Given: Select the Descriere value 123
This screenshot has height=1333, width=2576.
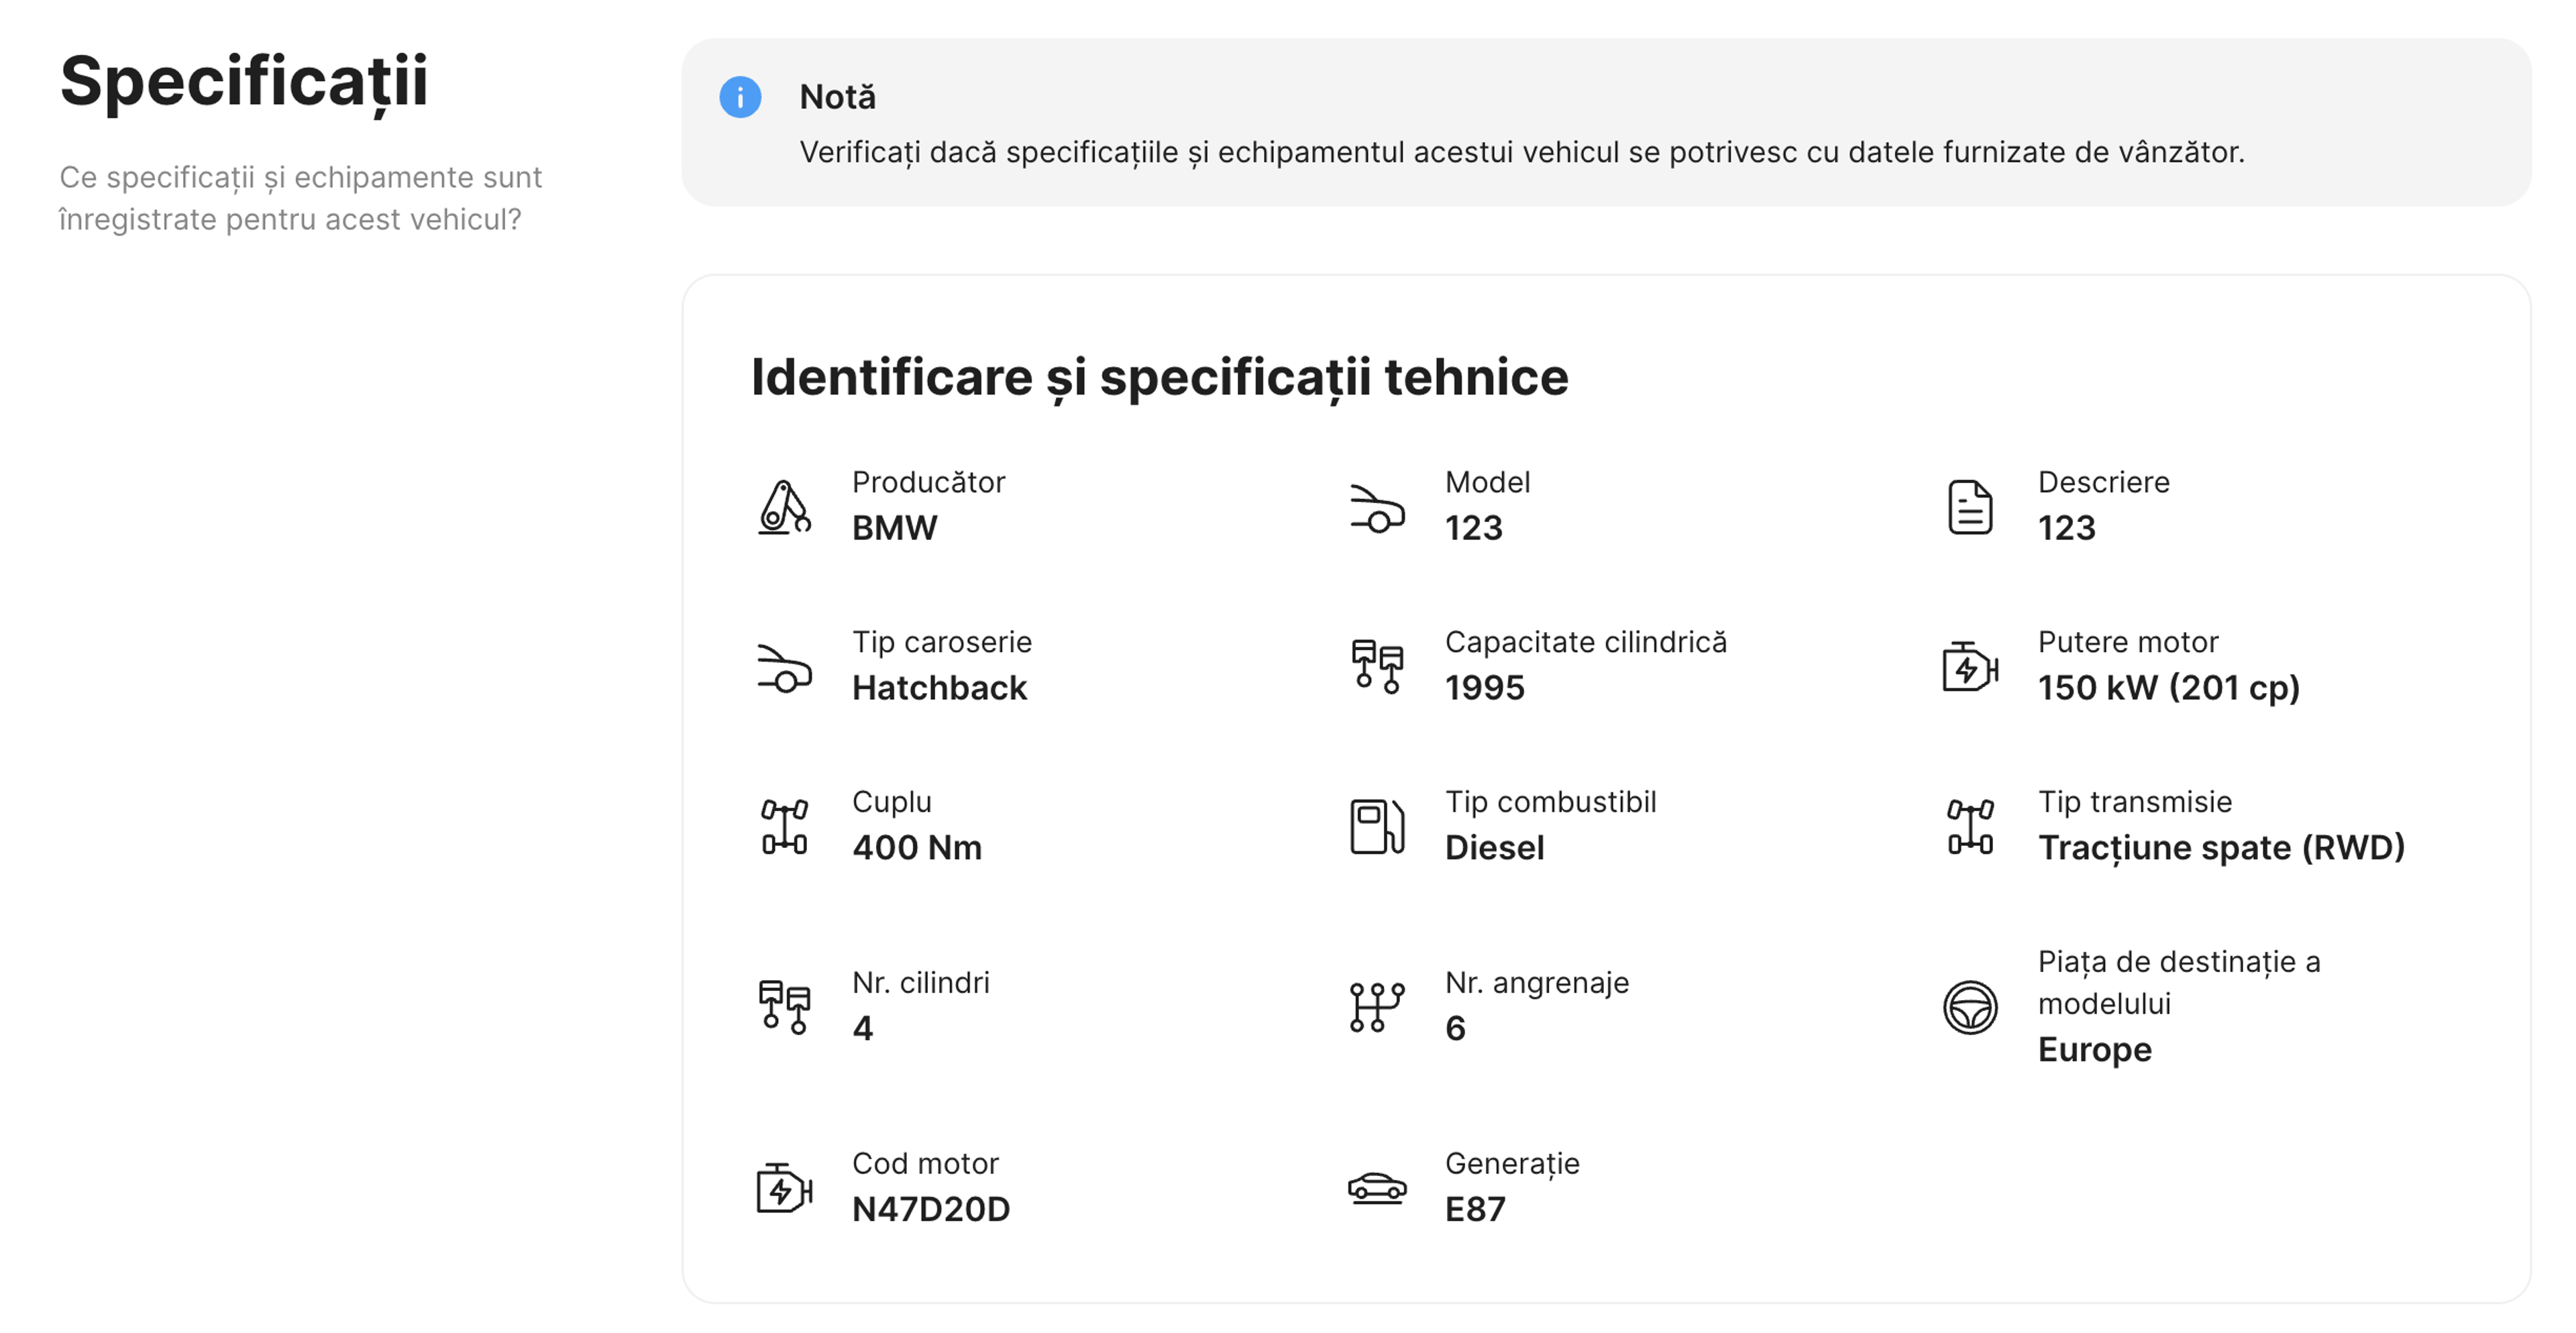Looking at the screenshot, I should 2066,528.
